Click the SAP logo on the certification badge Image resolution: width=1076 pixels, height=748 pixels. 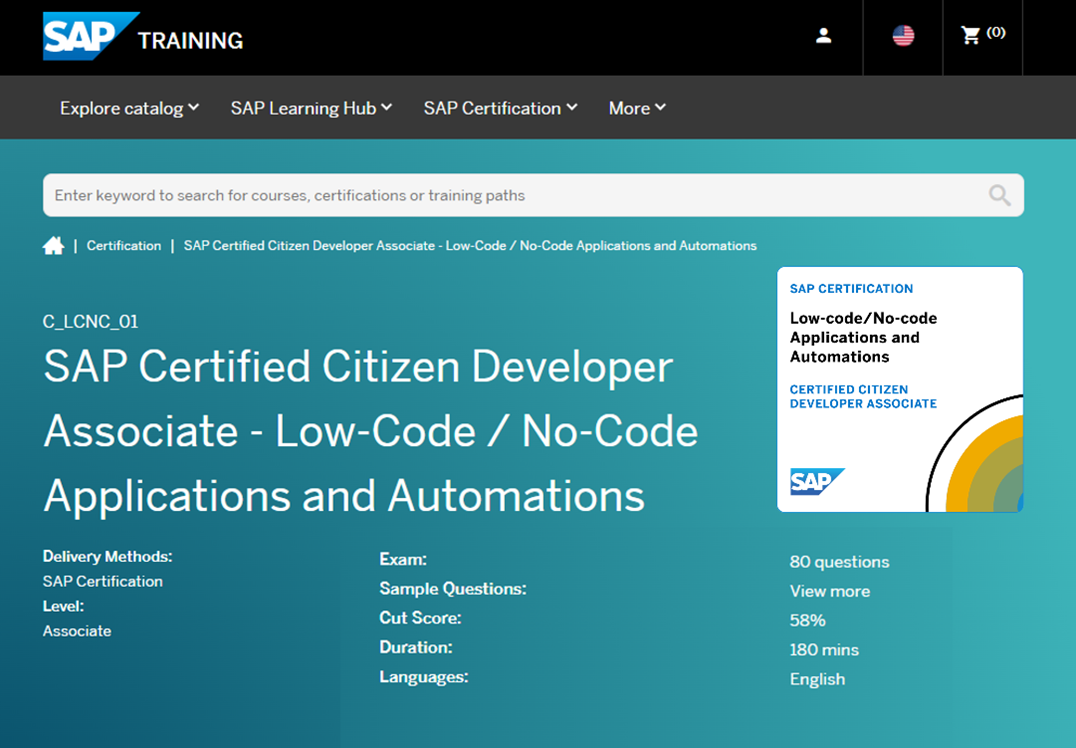point(817,481)
